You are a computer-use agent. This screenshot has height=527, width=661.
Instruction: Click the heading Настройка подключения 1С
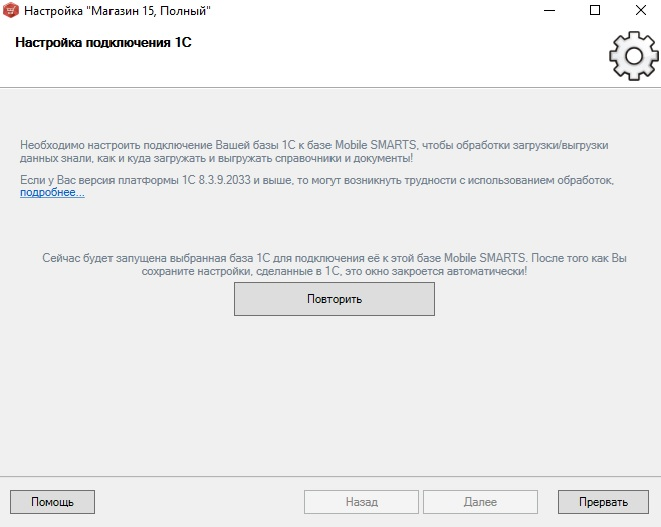click(x=103, y=43)
